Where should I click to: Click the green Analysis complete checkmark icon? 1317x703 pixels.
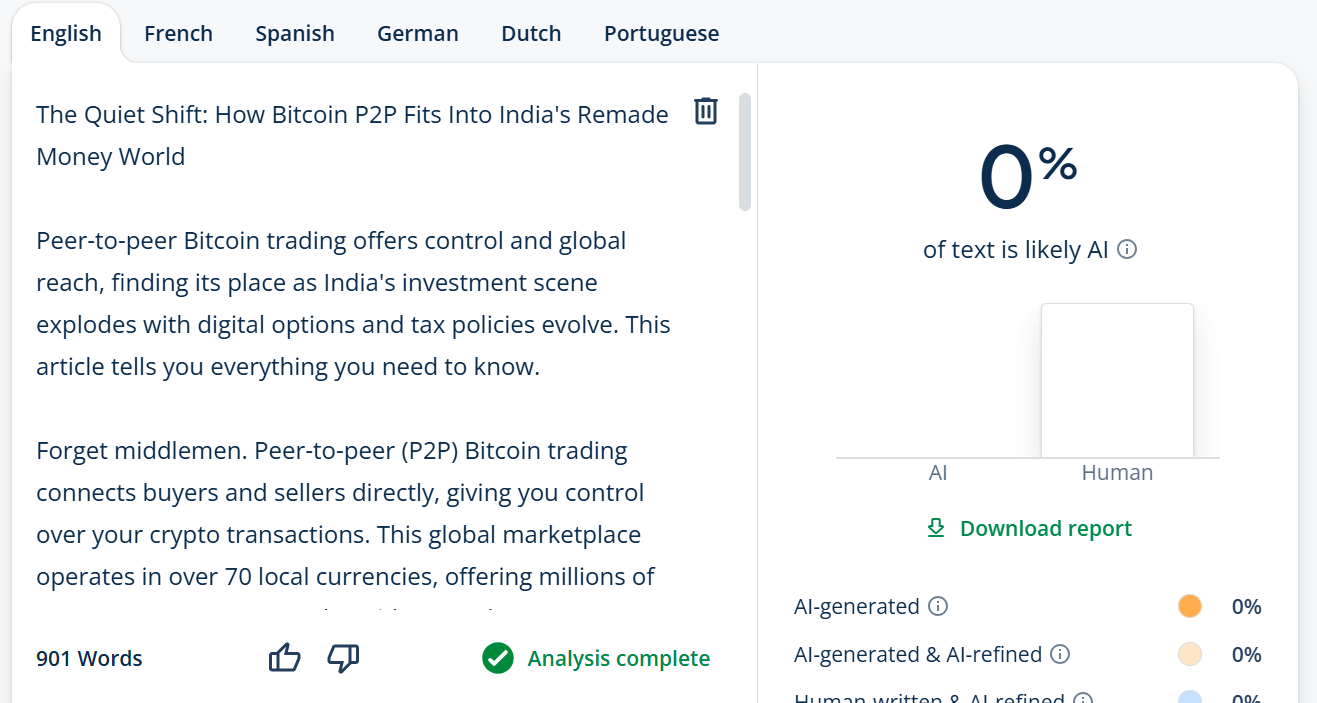497,658
